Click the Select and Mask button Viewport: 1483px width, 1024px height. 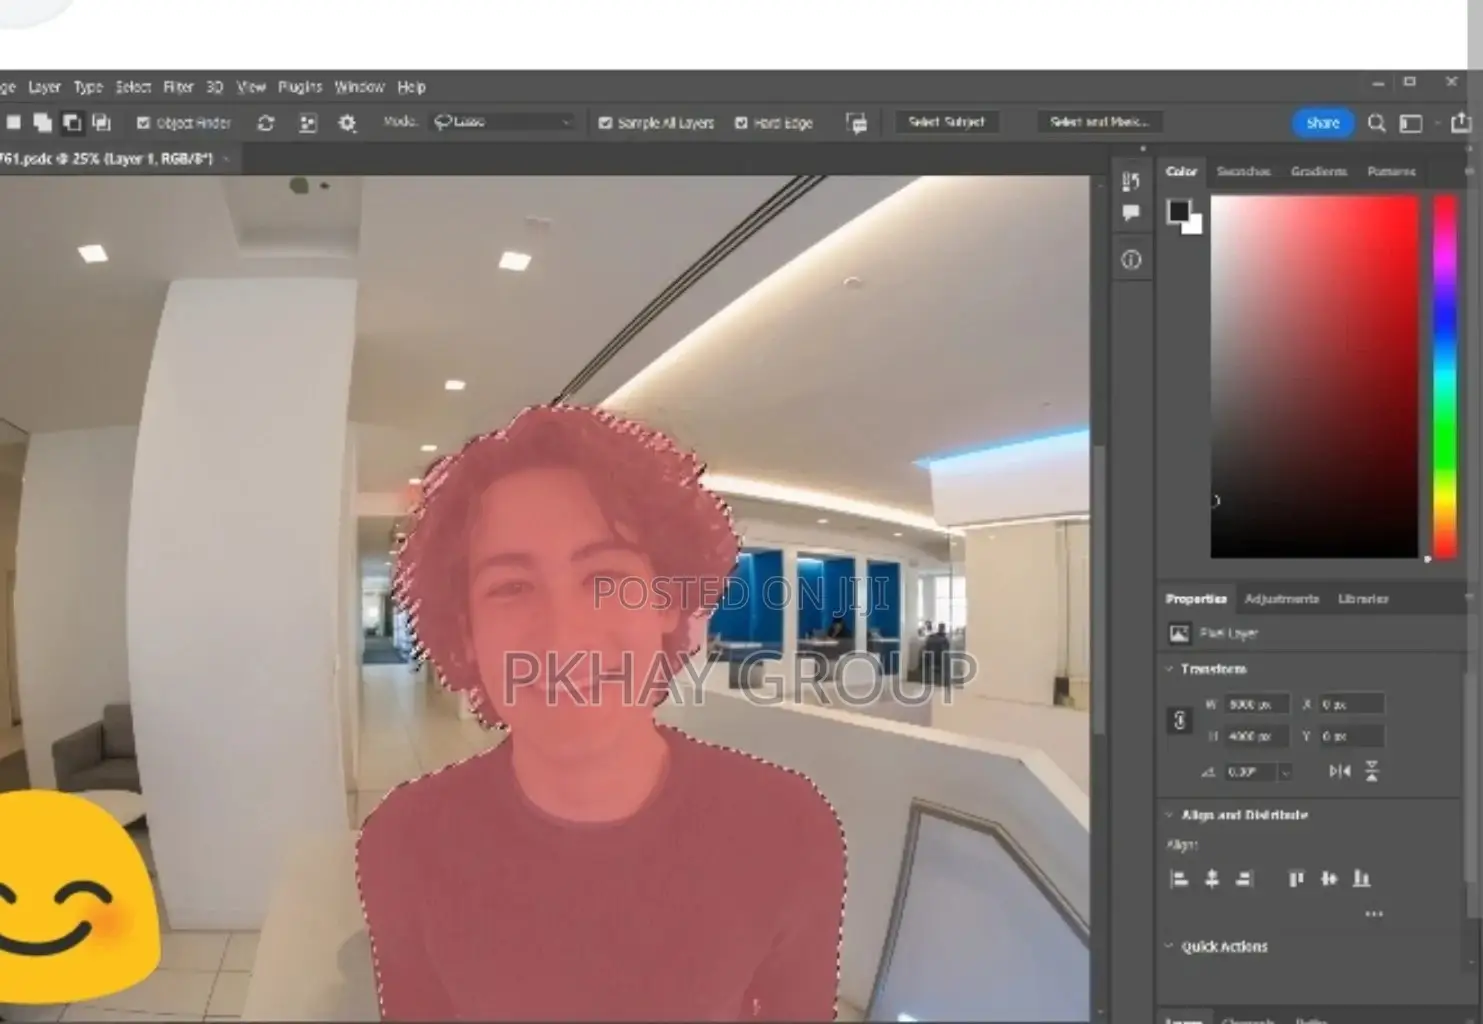coord(1099,122)
